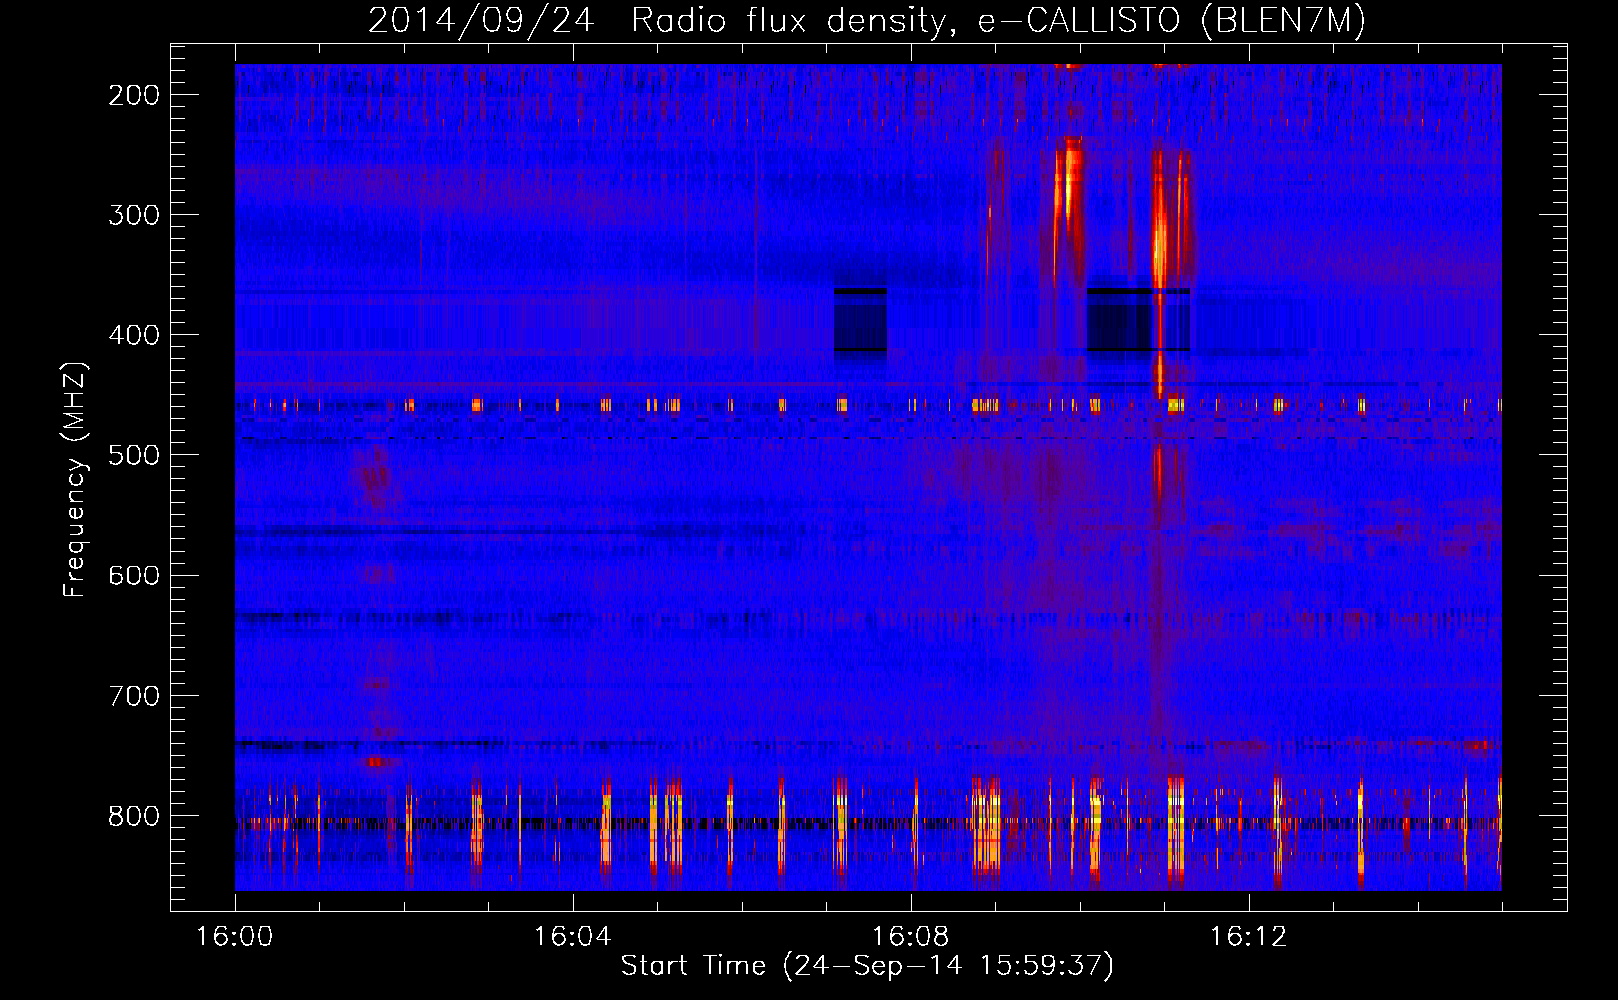The width and height of the screenshot is (1618, 1000).
Task: Click the 500 frequency tick label
Action: pos(134,455)
